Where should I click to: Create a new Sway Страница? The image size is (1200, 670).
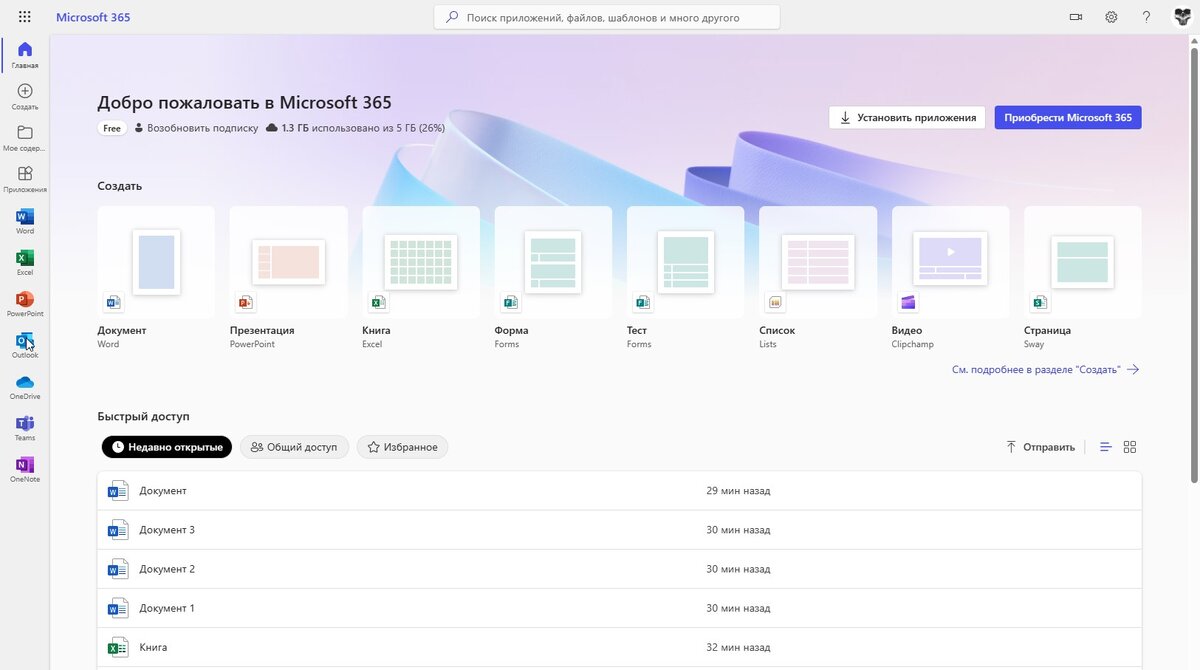coord(1083,277)
